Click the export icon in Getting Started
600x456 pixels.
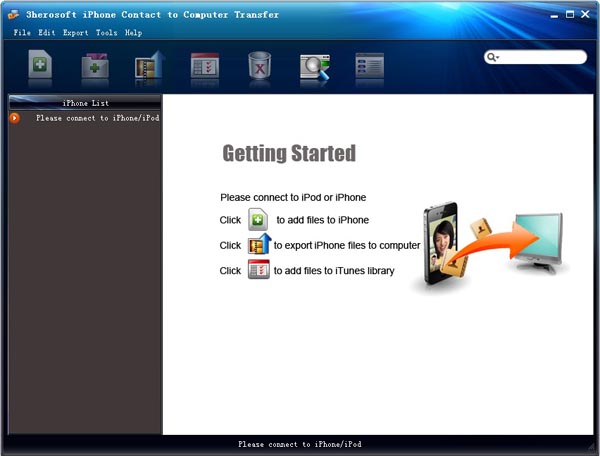coord(259,245)
